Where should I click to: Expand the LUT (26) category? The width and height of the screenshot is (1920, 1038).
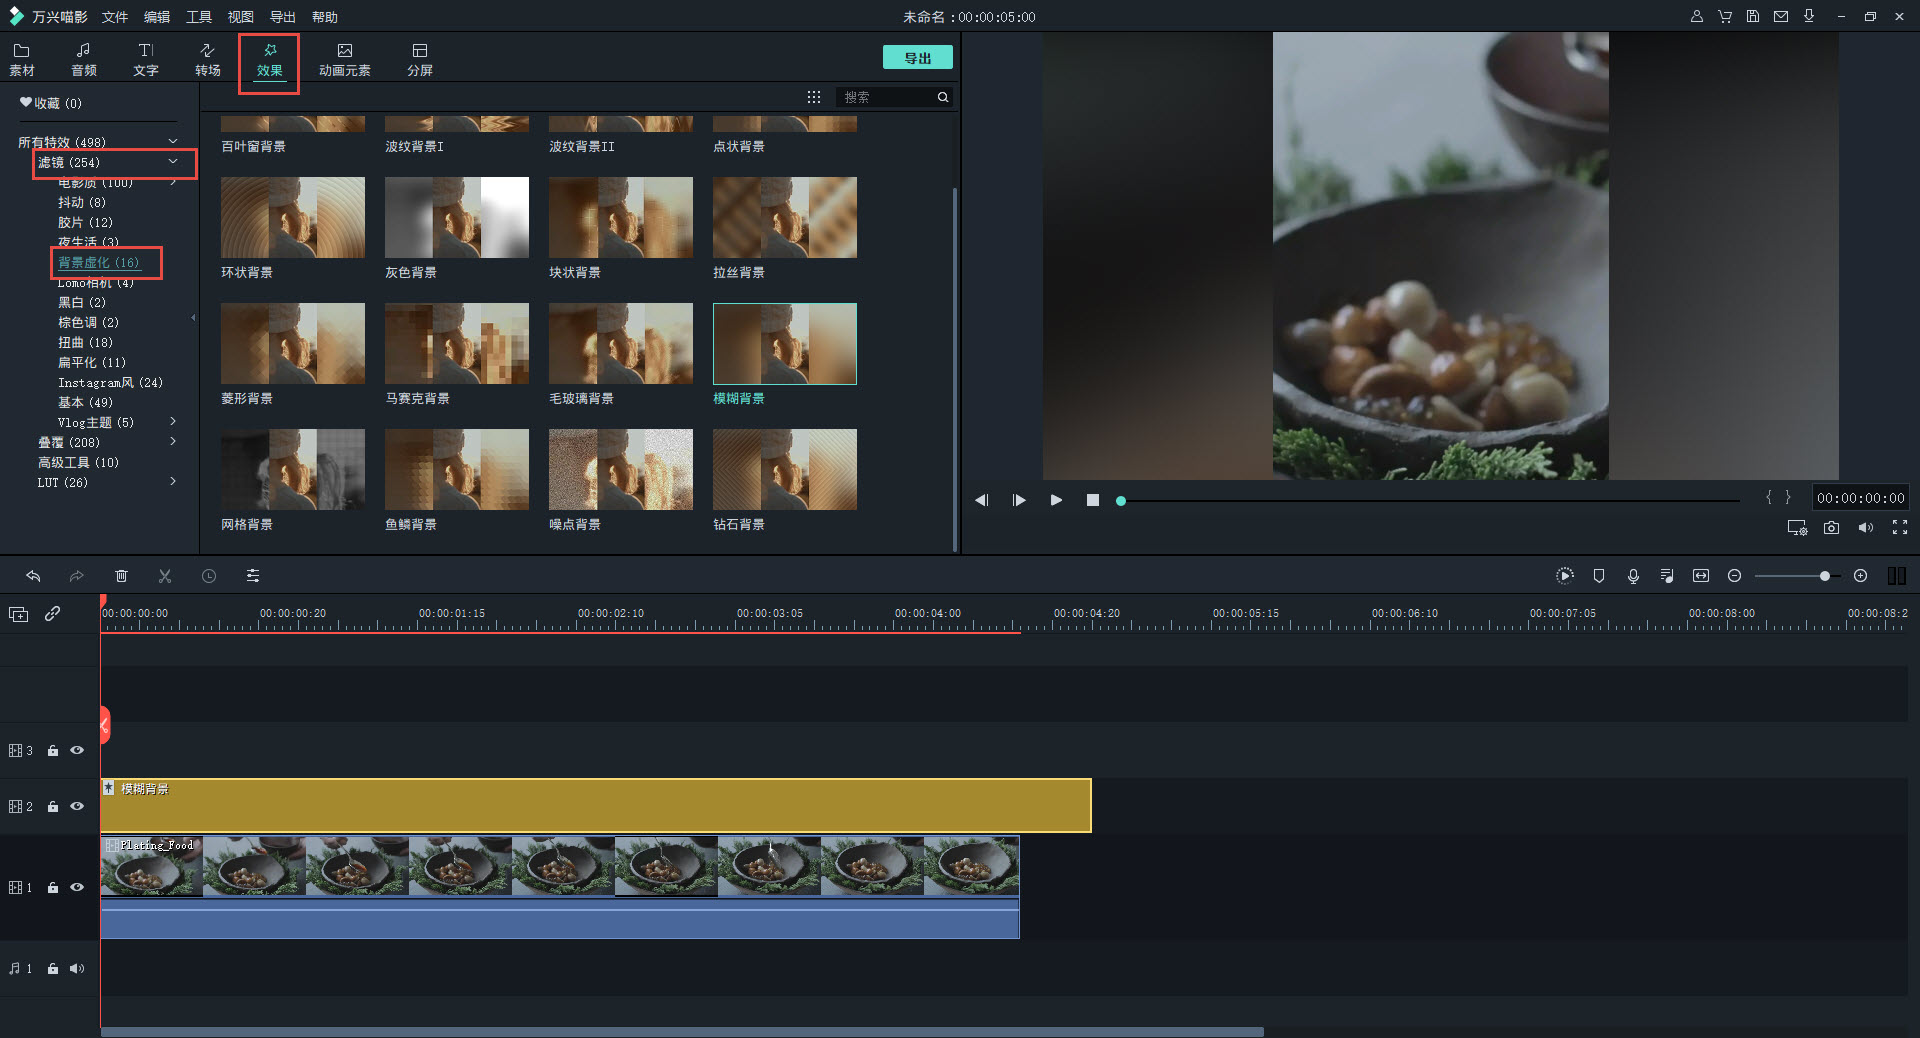pos(173,482)
